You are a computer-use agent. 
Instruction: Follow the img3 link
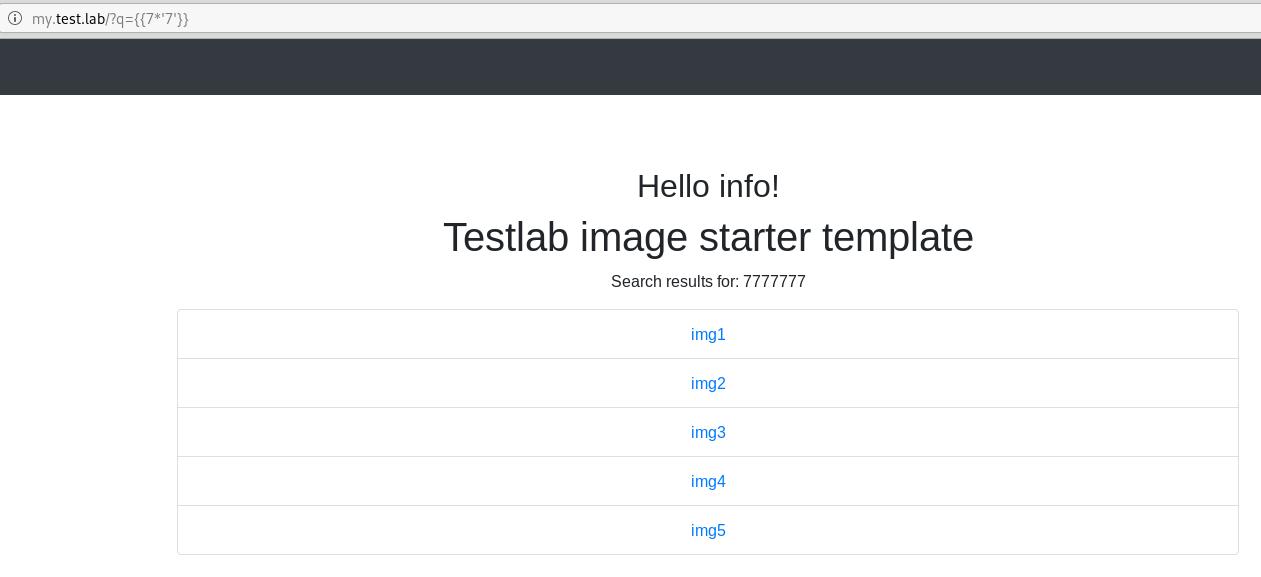pyautogui.click(x=708, y=433)
